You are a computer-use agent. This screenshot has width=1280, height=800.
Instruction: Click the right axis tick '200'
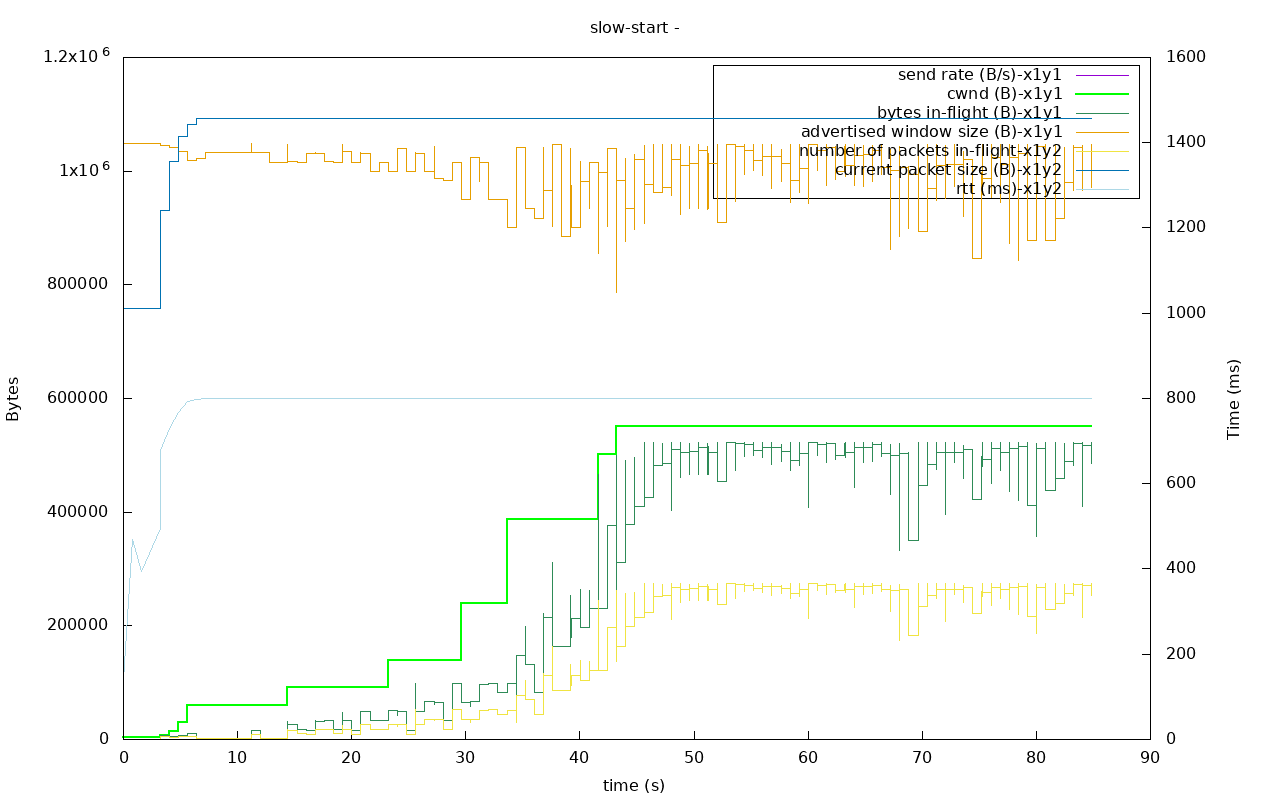pyautogui.click(x=1182, y=654)
